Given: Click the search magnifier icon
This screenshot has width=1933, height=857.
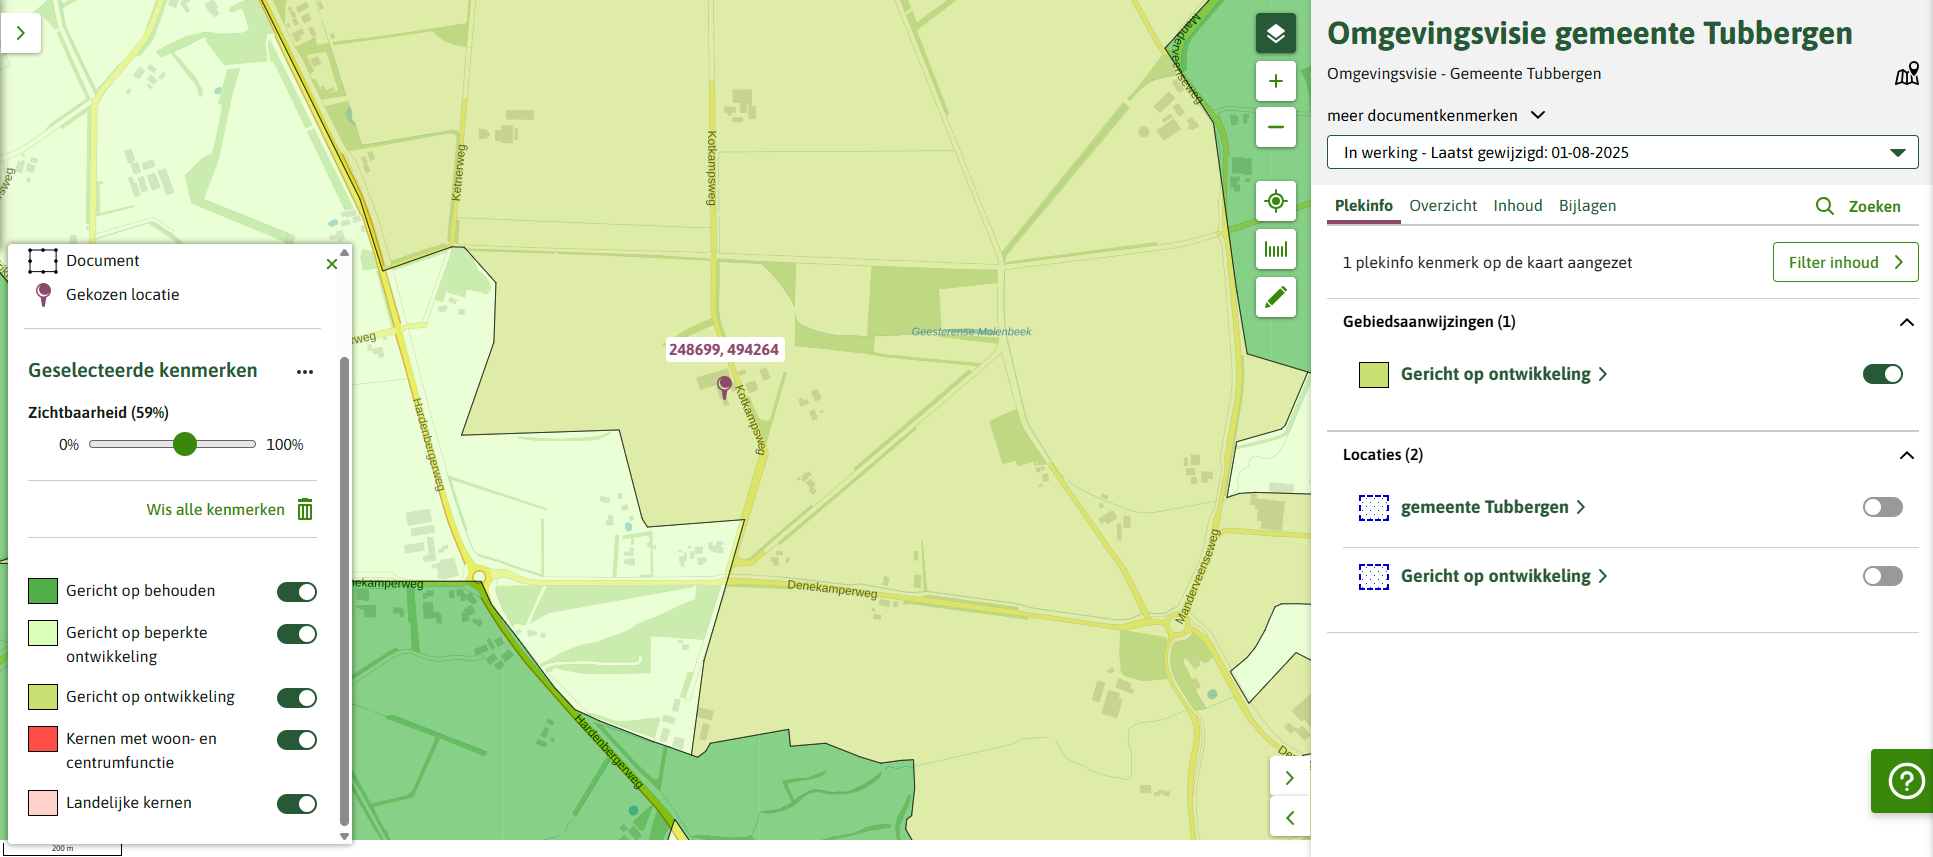Looking at the screenshot, I should click(1825, 206).
